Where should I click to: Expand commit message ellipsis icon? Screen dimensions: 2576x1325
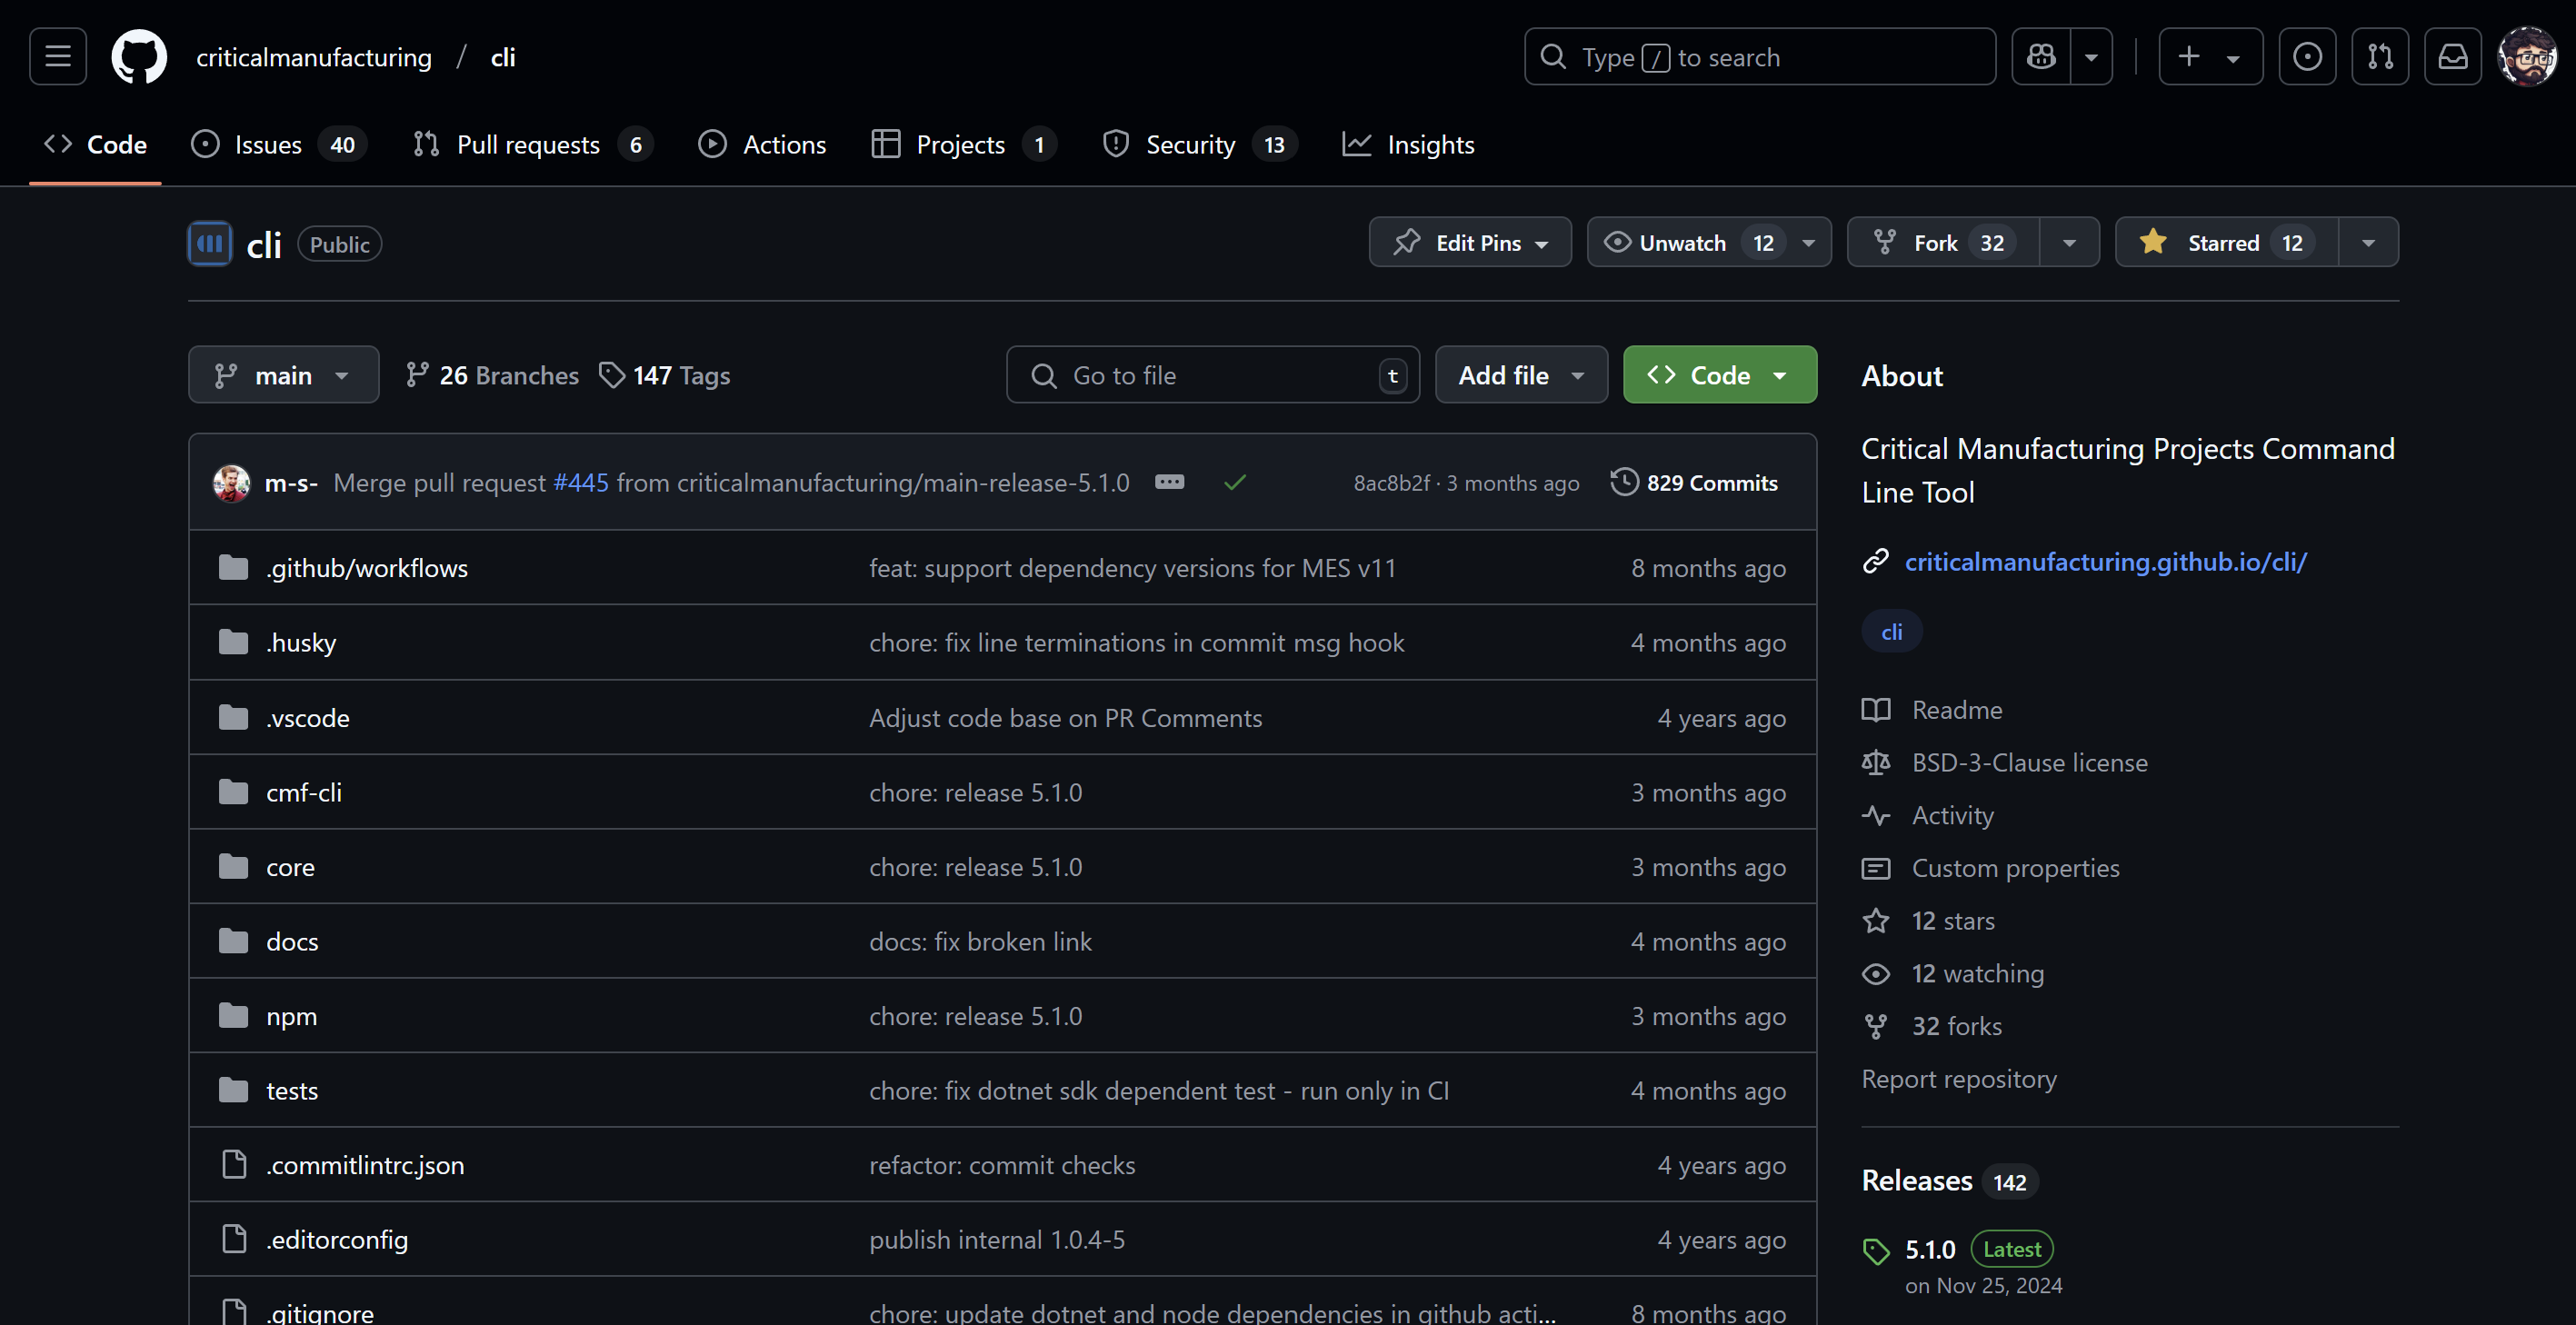click(x=1169, y=482)
